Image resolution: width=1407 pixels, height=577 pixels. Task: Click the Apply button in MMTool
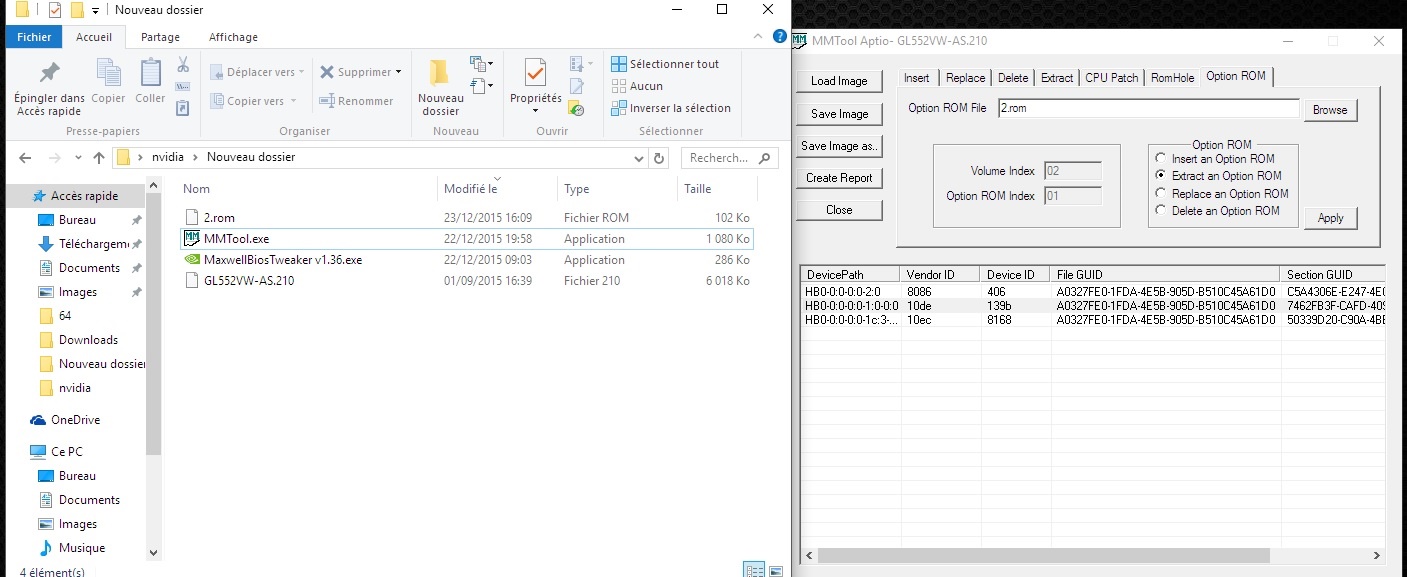click(x=1330, y=218)
